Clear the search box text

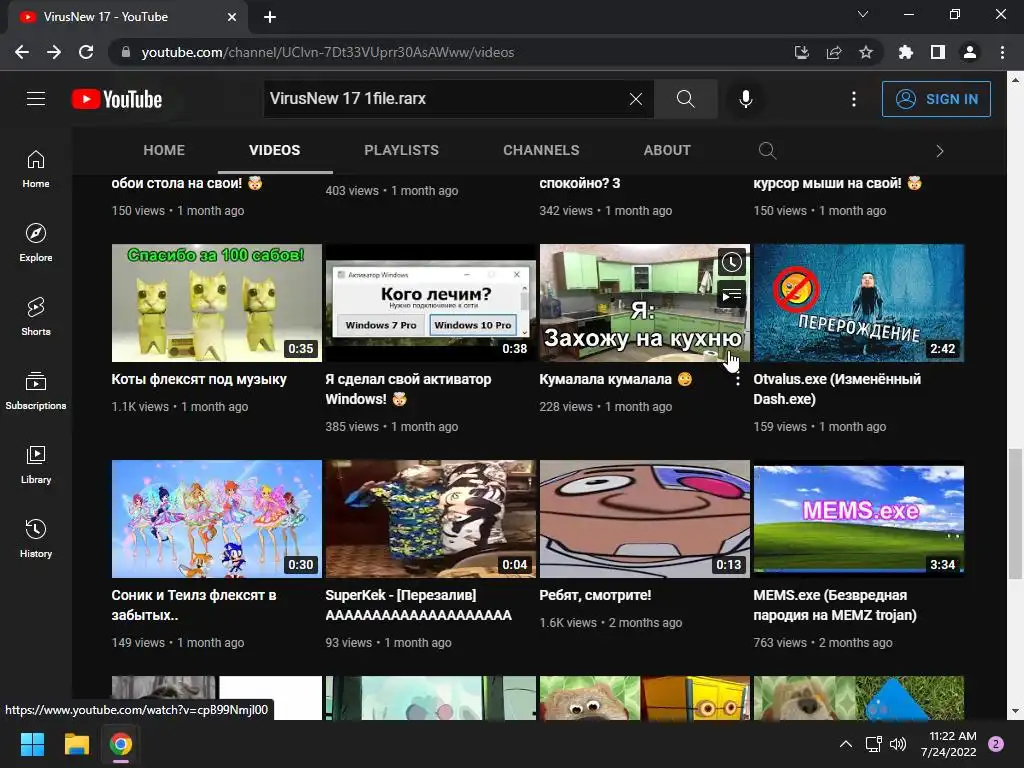[635, 99]
